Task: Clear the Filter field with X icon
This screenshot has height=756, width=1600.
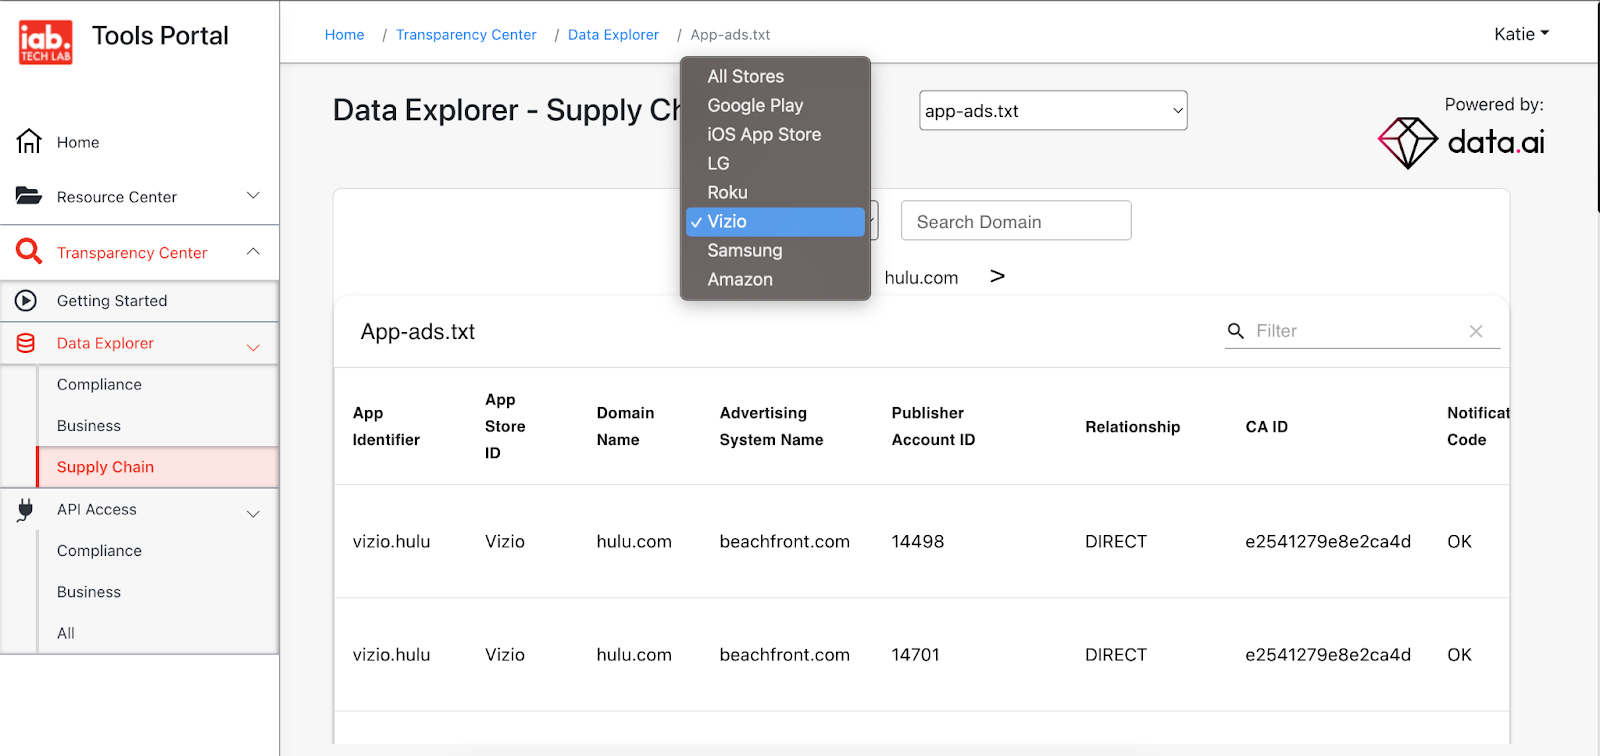Action: pos(1476,331)
